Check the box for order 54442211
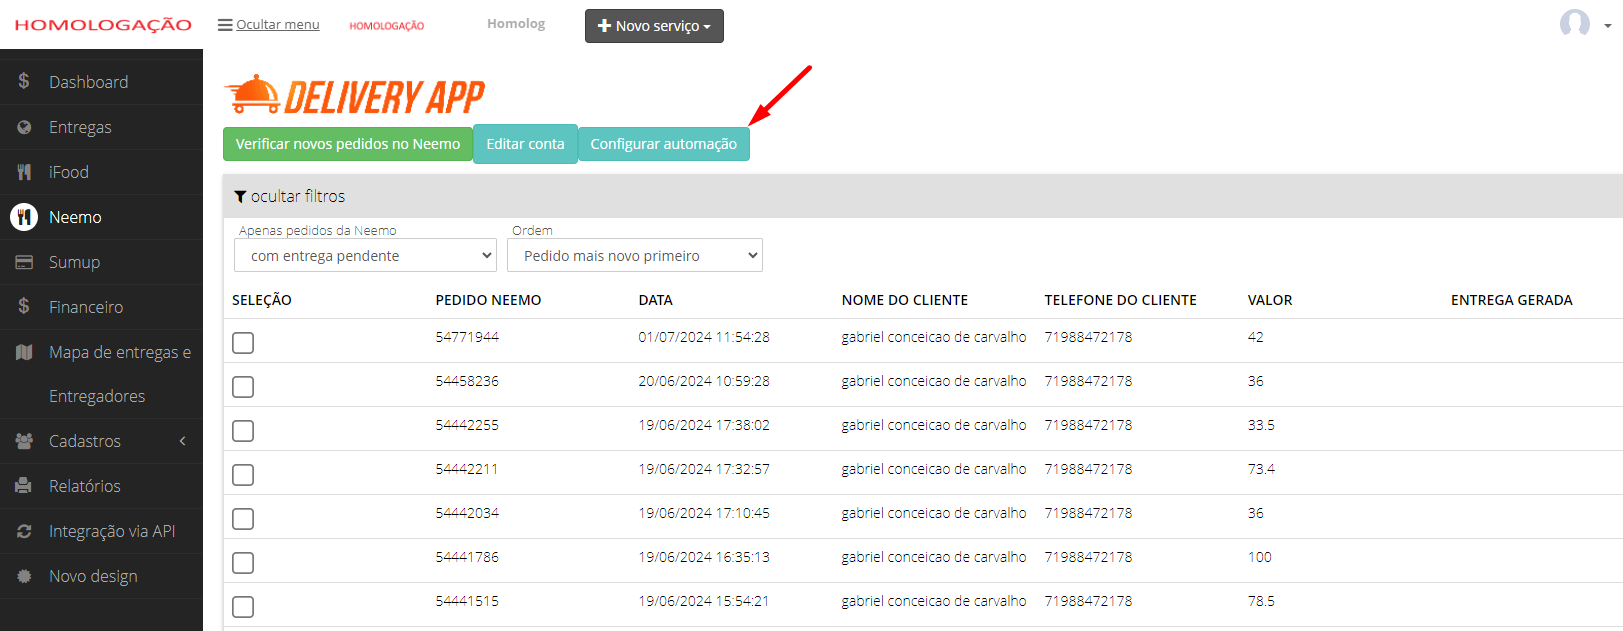 pyautogui.click(x=243, y=475)
